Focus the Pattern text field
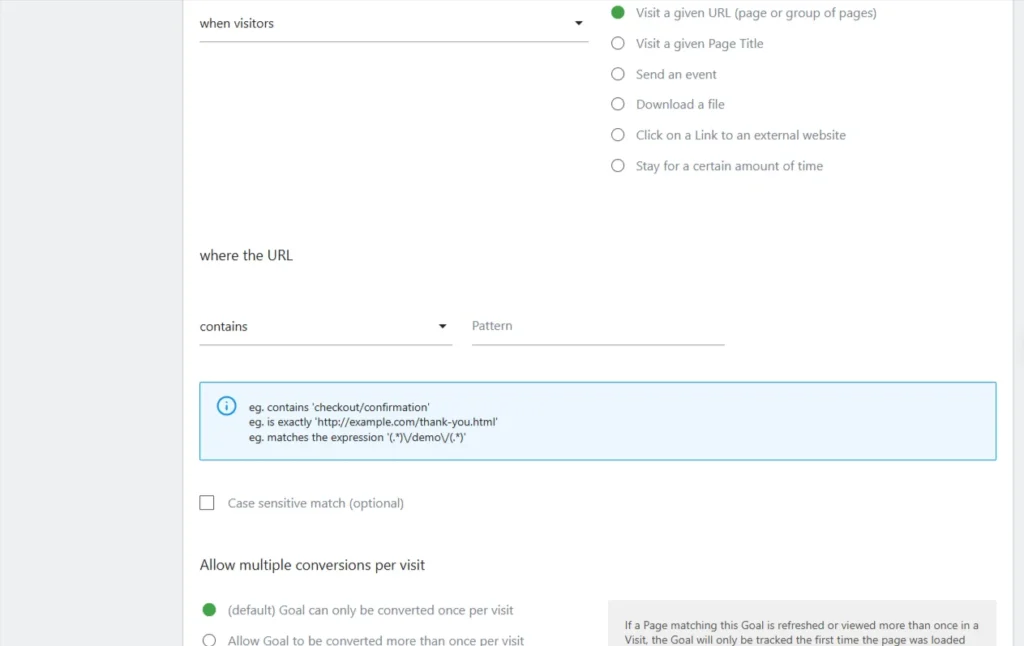Viewport: 1024px width, 646px height. [x=597, y=327]
